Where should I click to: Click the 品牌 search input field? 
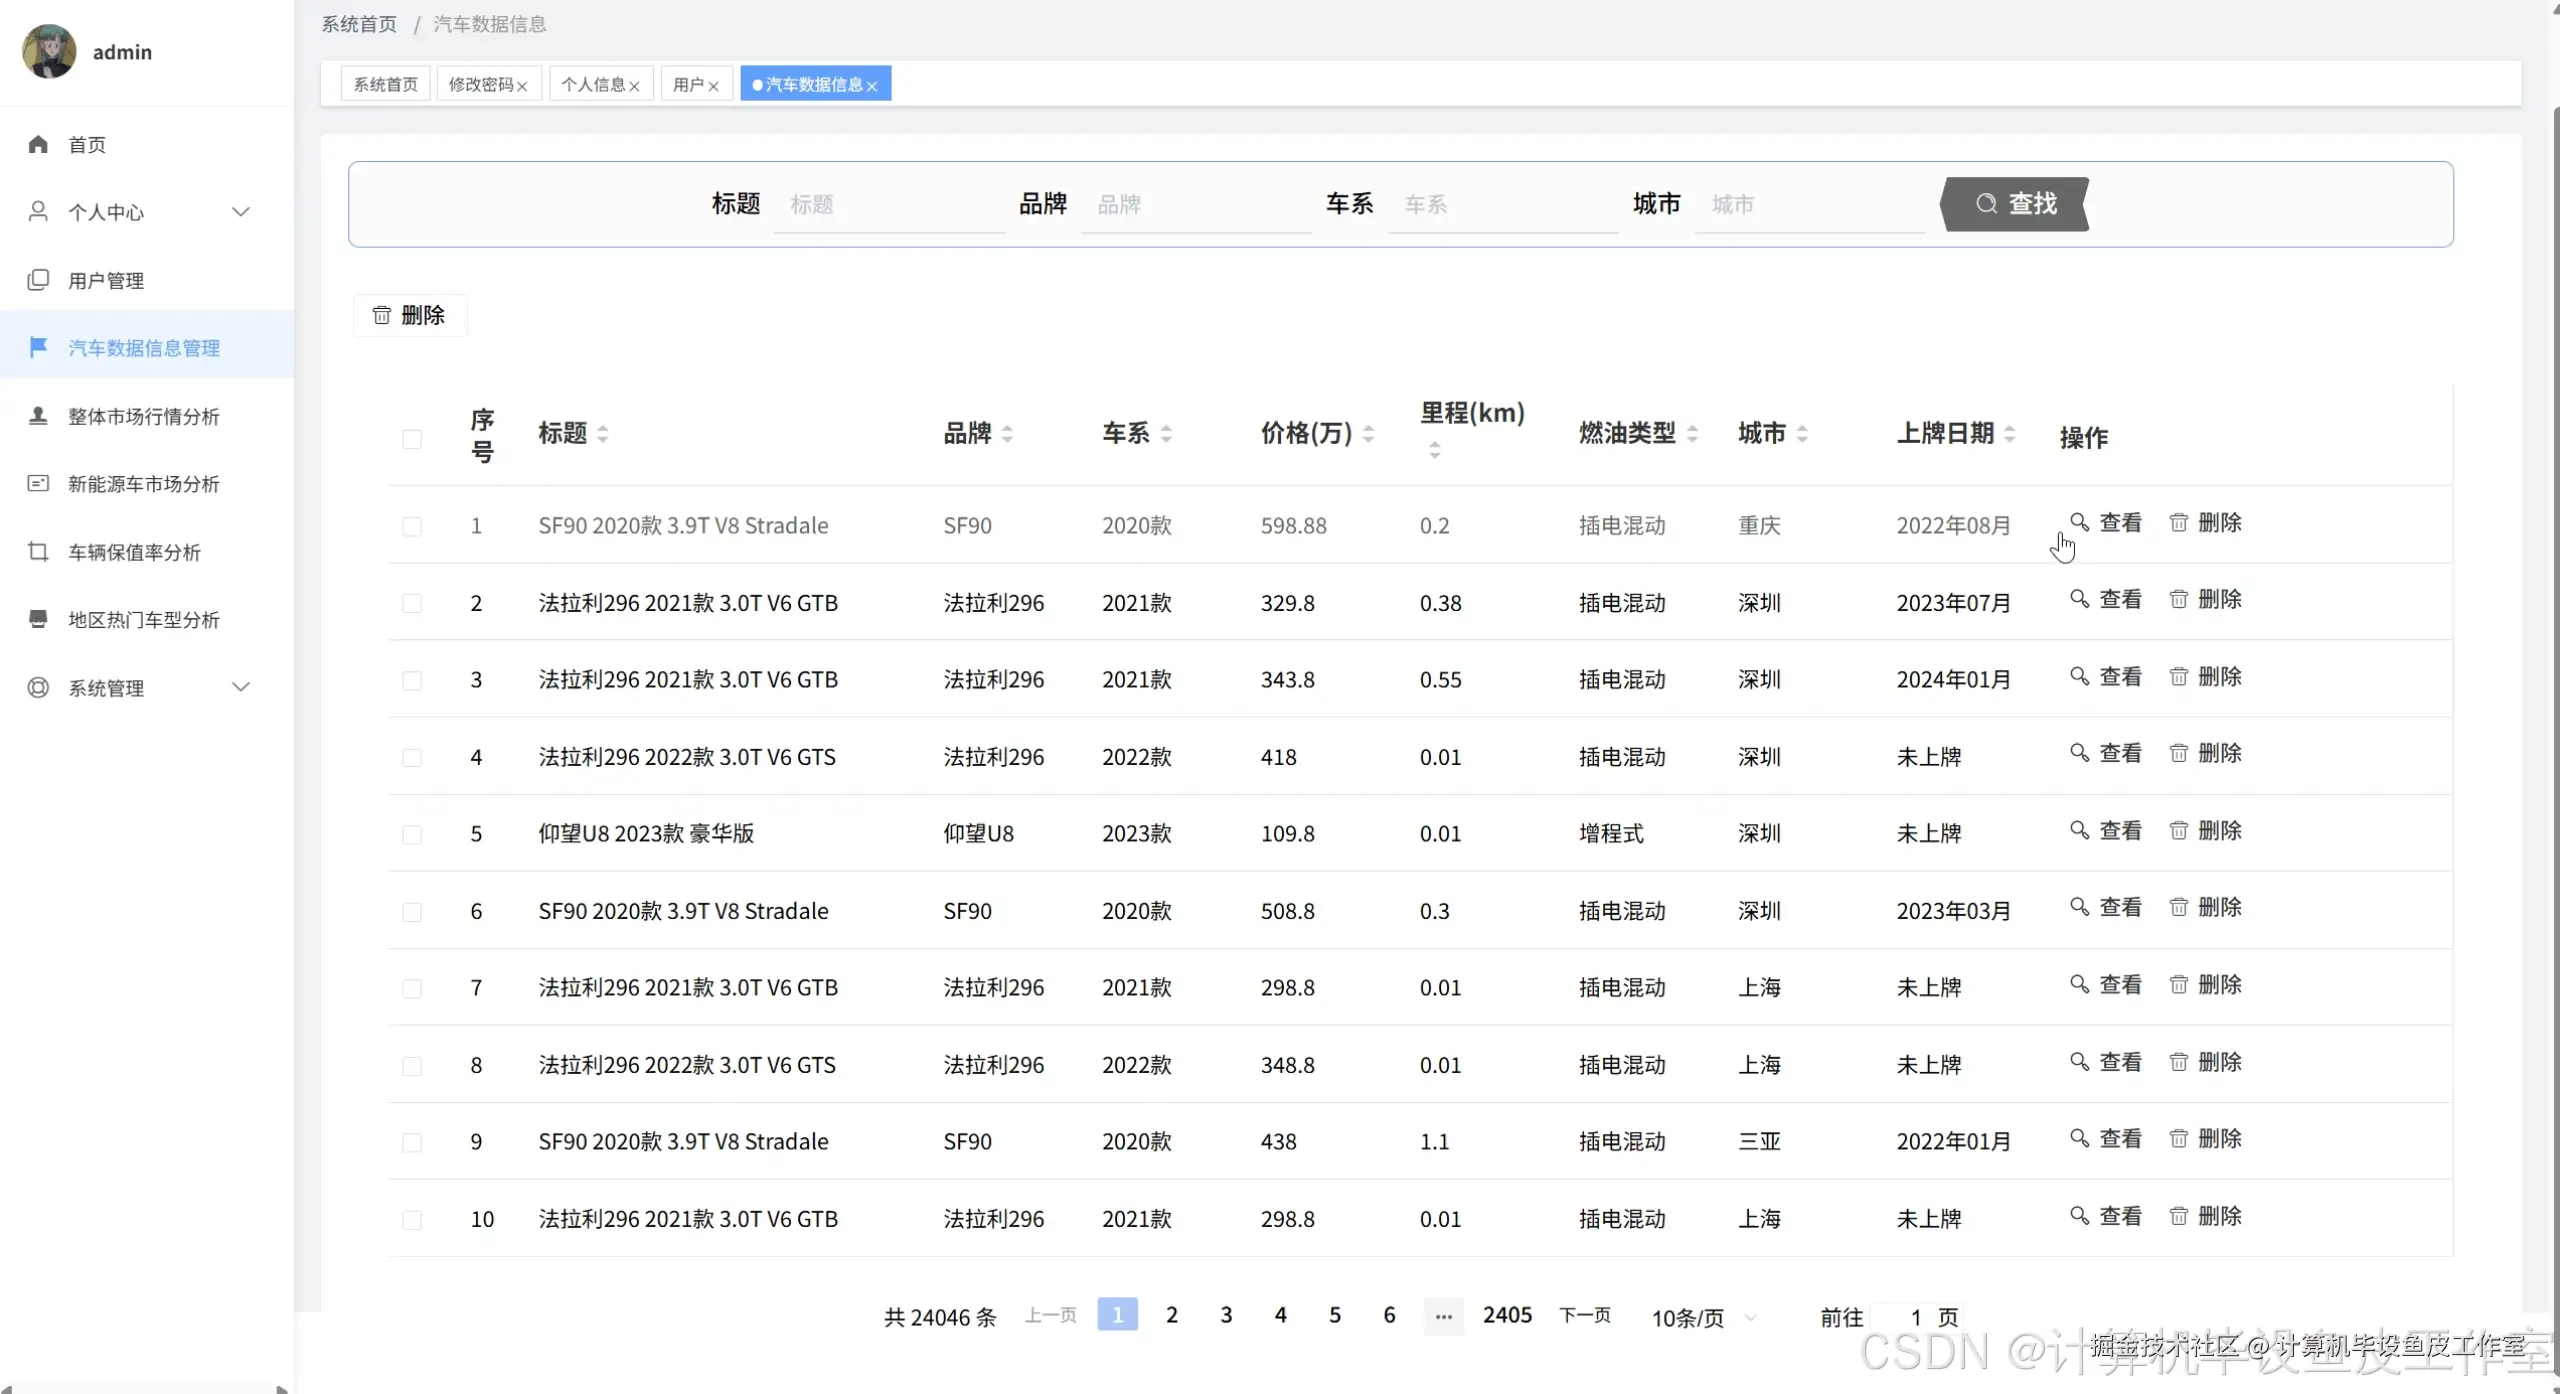click(1195, 205)
